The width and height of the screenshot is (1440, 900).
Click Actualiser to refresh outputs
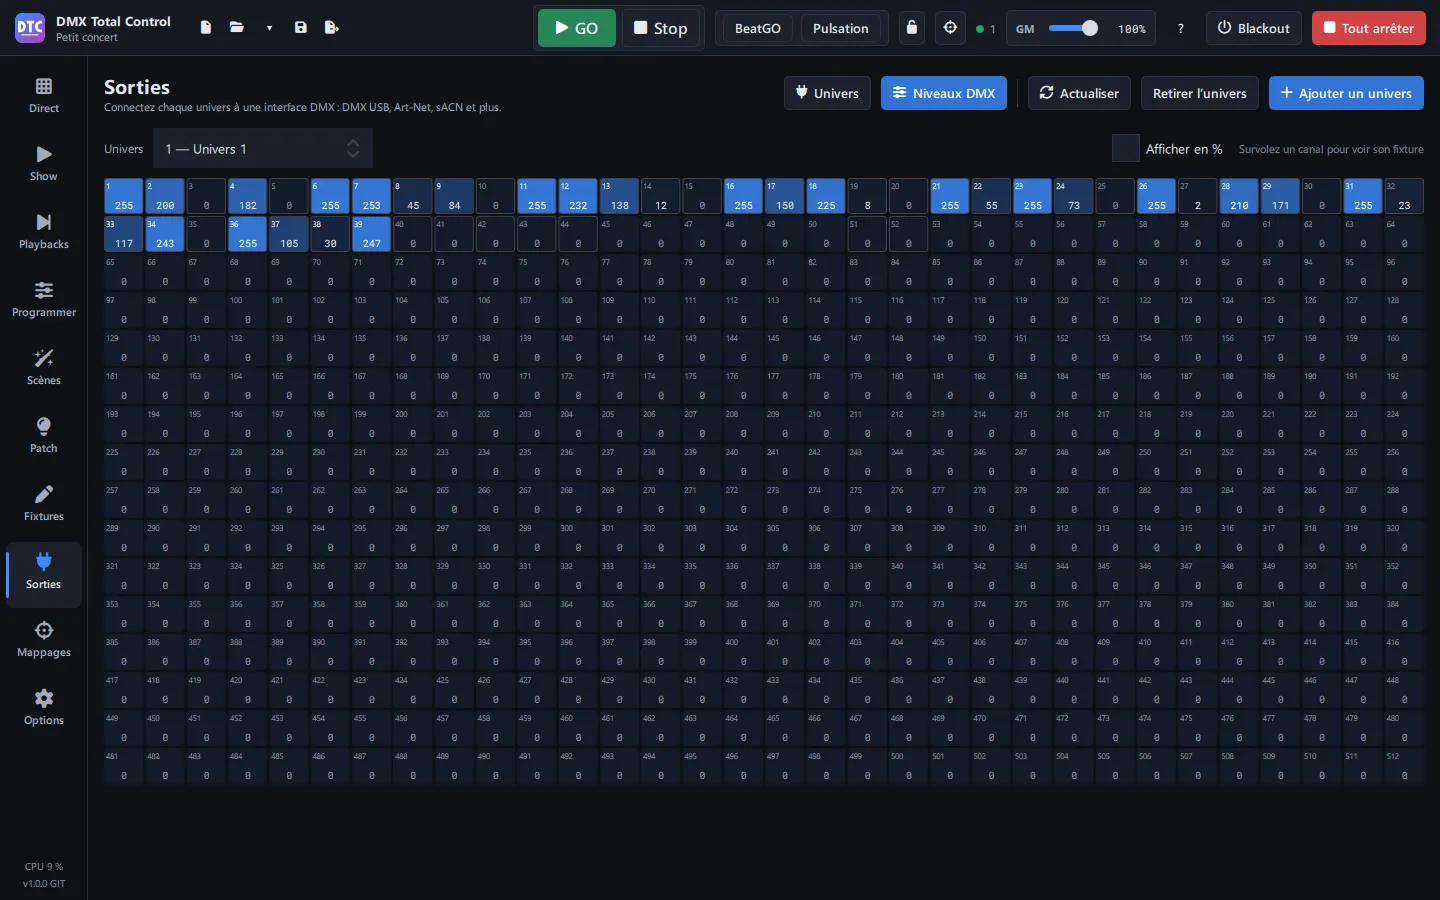coord(1080,93)
